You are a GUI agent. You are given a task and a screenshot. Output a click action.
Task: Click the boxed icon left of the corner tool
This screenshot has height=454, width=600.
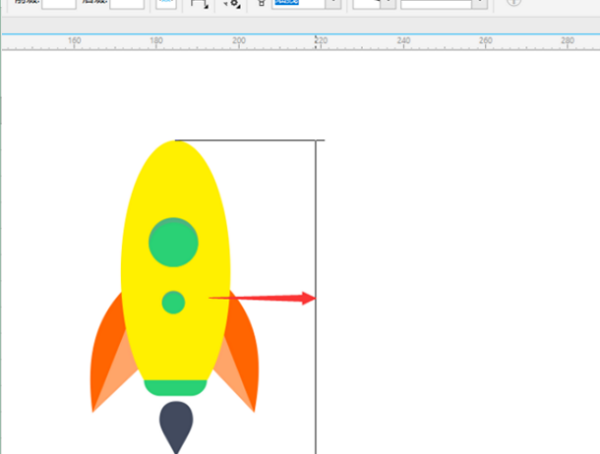[165, 4]
